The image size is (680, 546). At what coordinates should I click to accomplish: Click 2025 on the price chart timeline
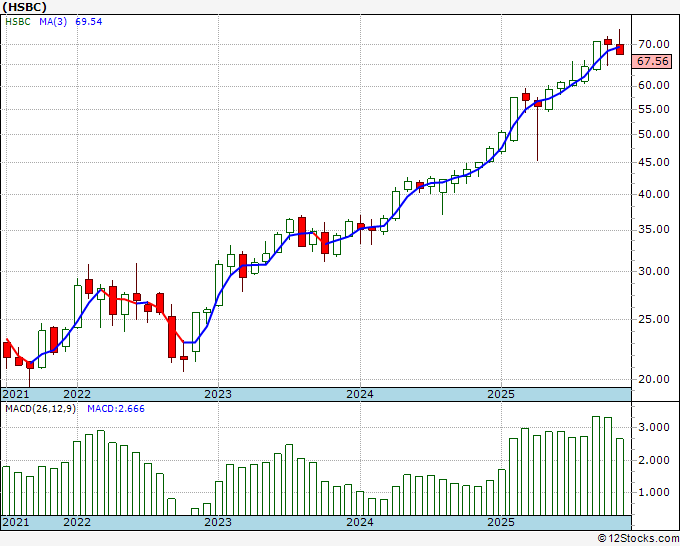(x=501, y=394)
